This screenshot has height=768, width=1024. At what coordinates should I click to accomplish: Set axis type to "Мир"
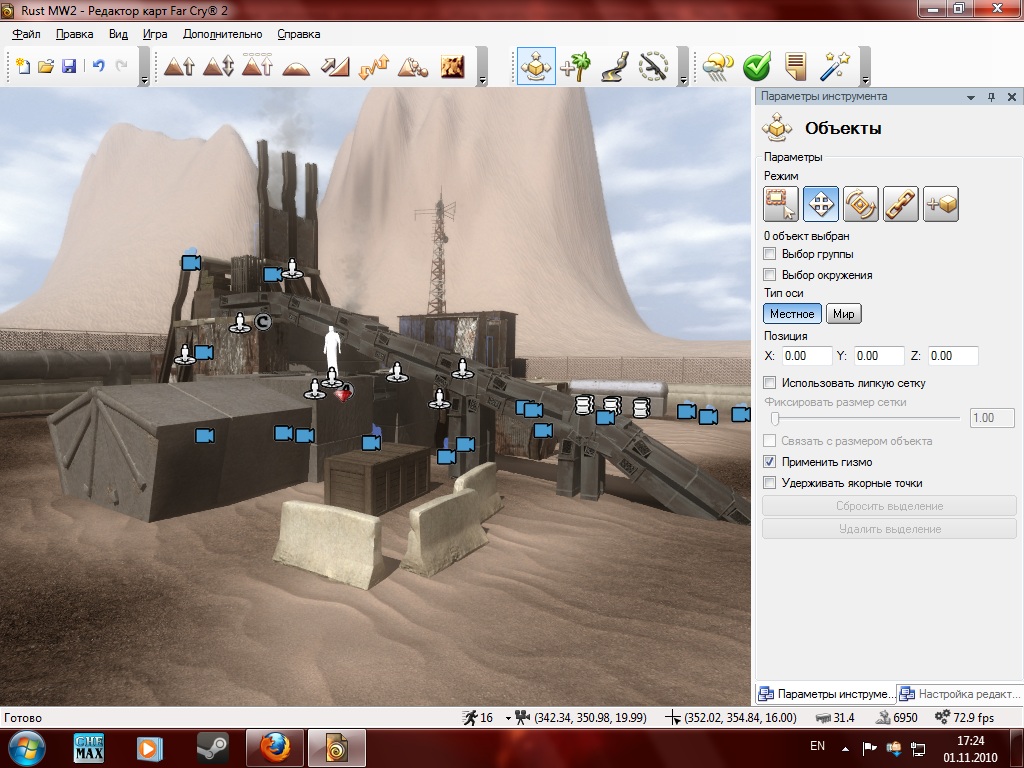tap(844, 313)
